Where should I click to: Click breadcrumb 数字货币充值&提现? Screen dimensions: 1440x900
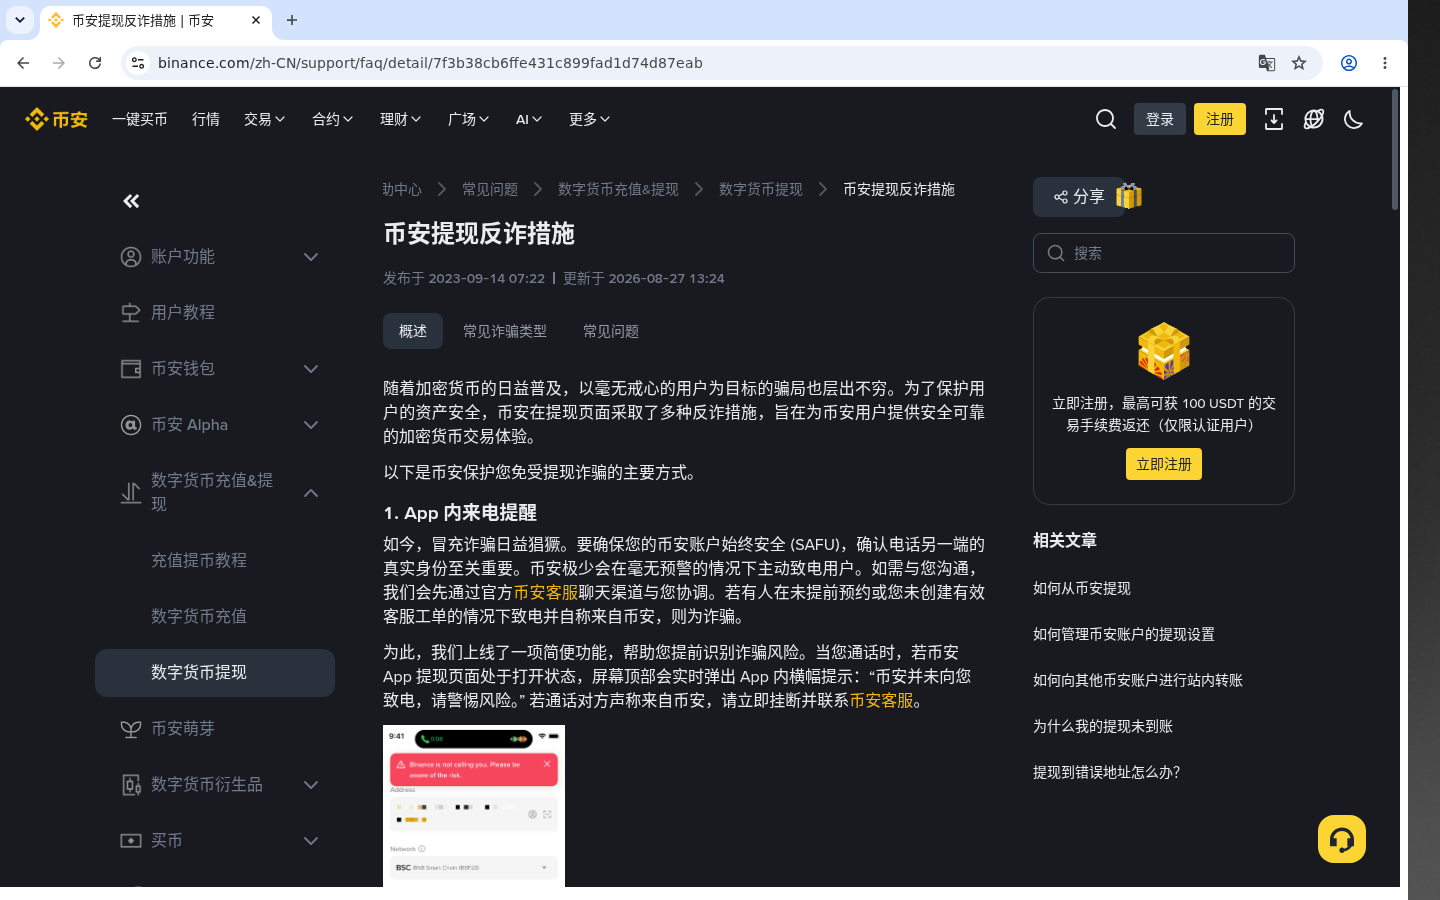point(618,189)
